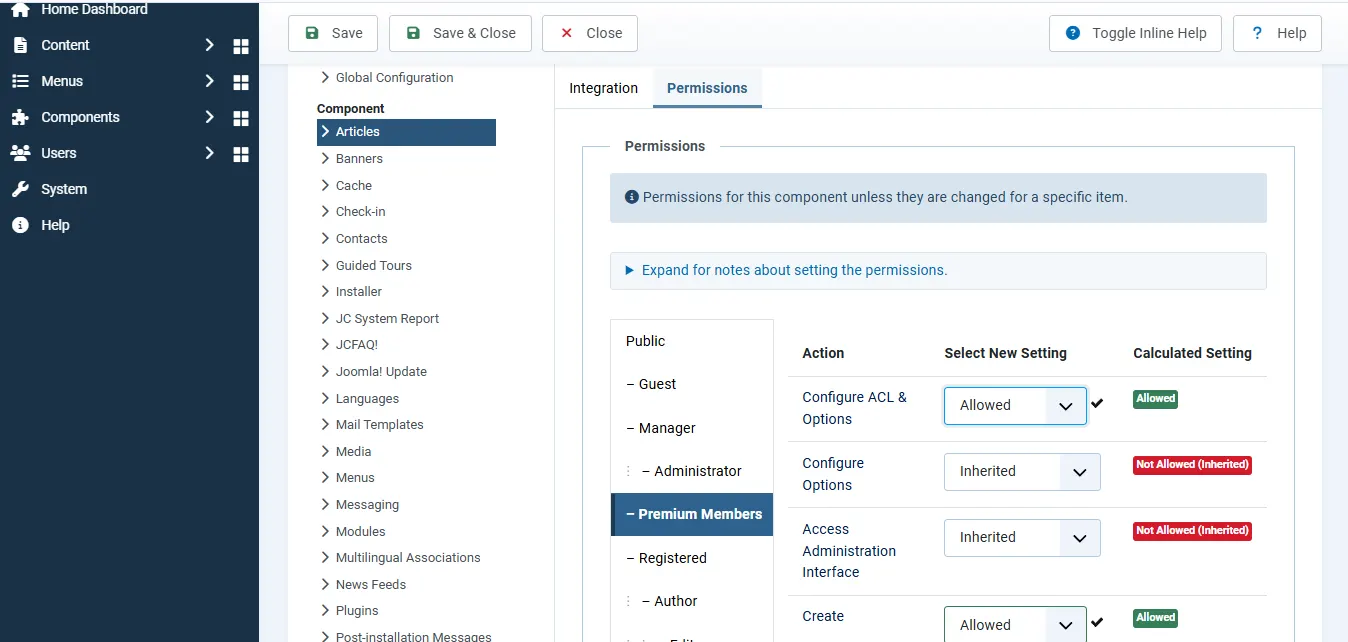Image resolution: width=1348 pixels, height=642 pixels.
Task: Expand the Components submenu arrow
Action: coord(209,117)
